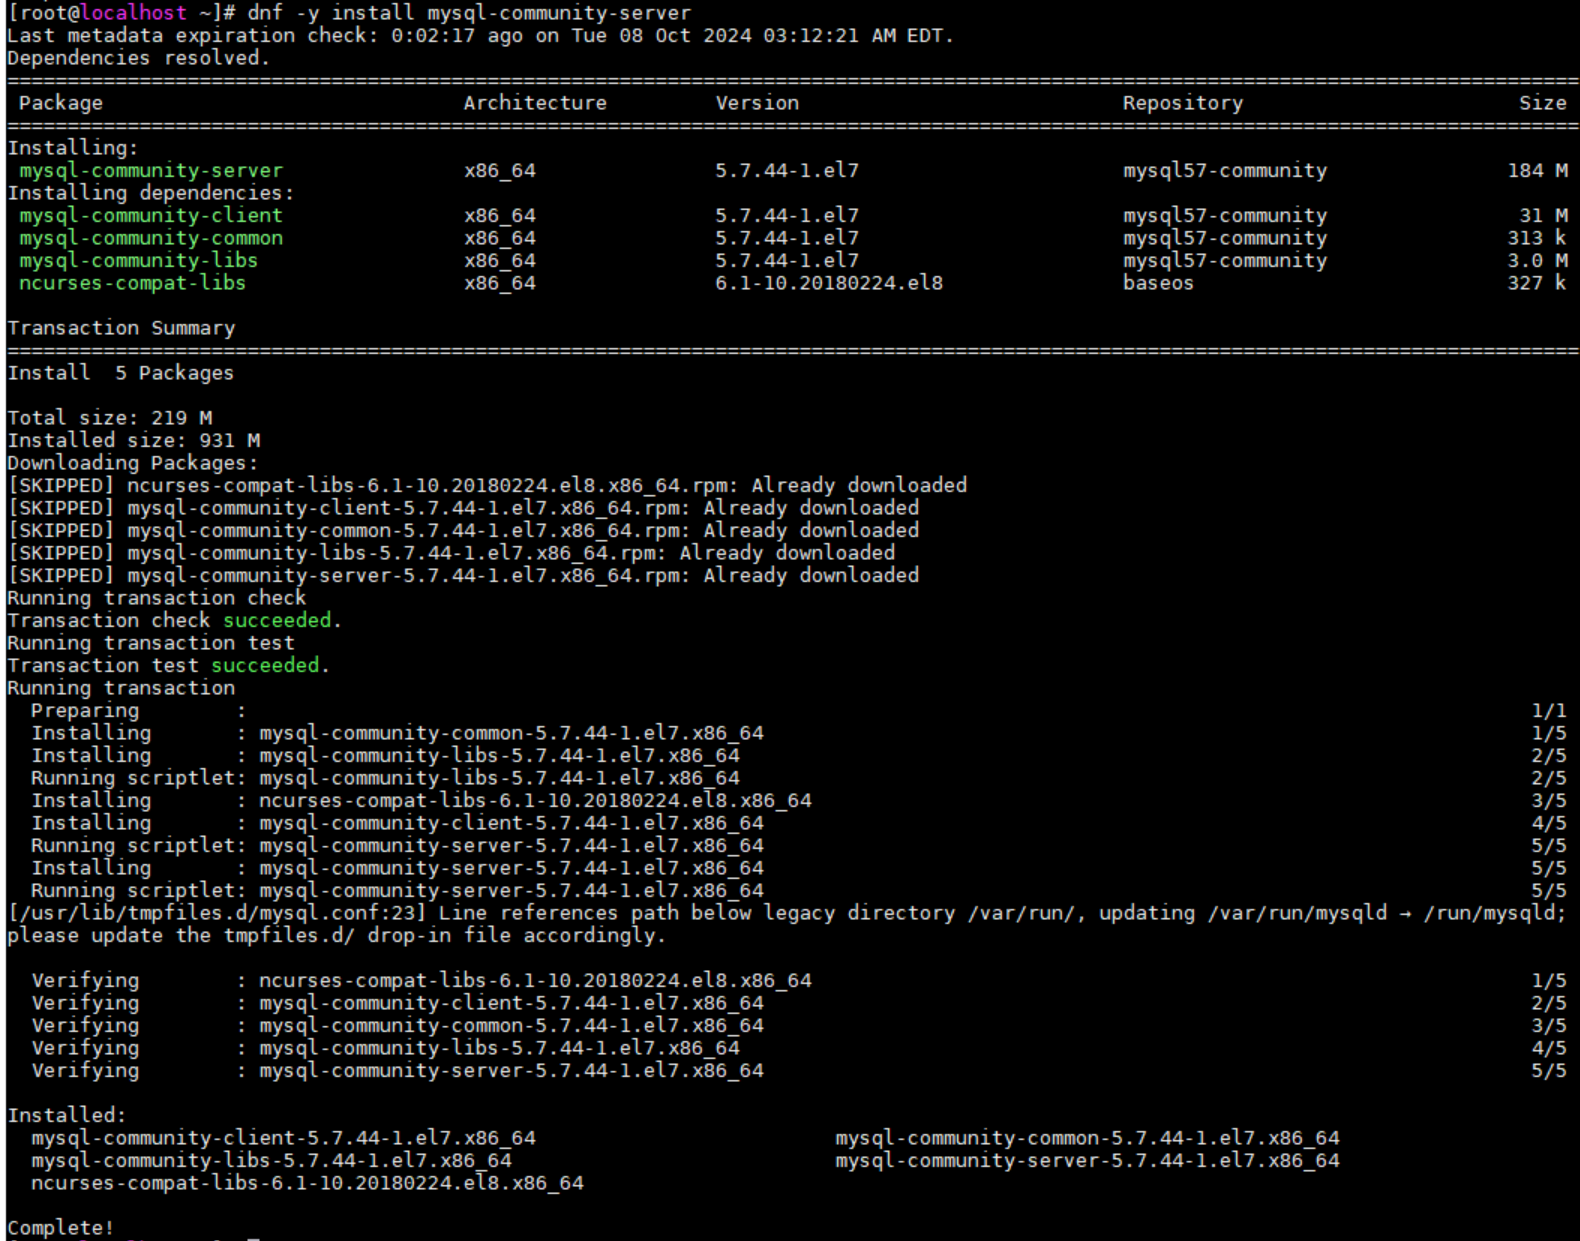Click the 'Repository' column header
1580x1241 pixels.
click(1183, 103)
